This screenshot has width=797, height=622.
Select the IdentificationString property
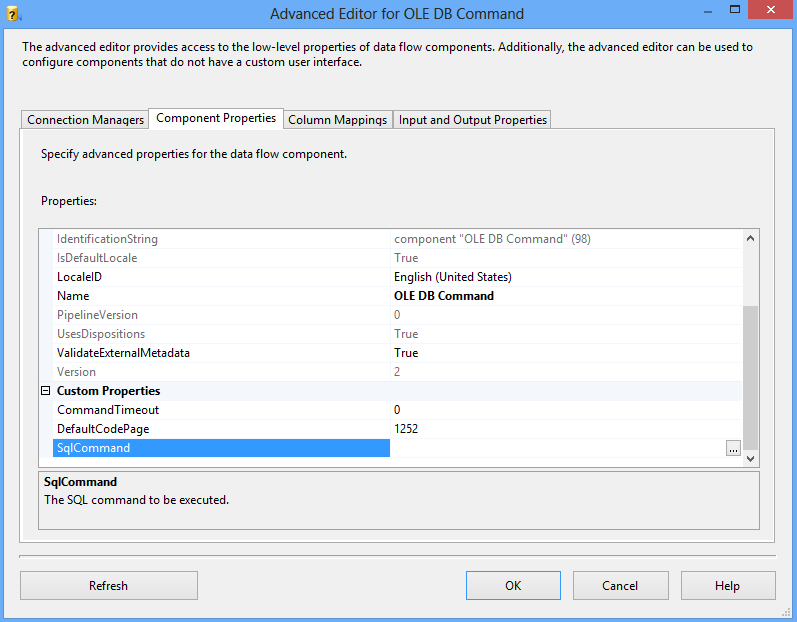pos(222,239)
